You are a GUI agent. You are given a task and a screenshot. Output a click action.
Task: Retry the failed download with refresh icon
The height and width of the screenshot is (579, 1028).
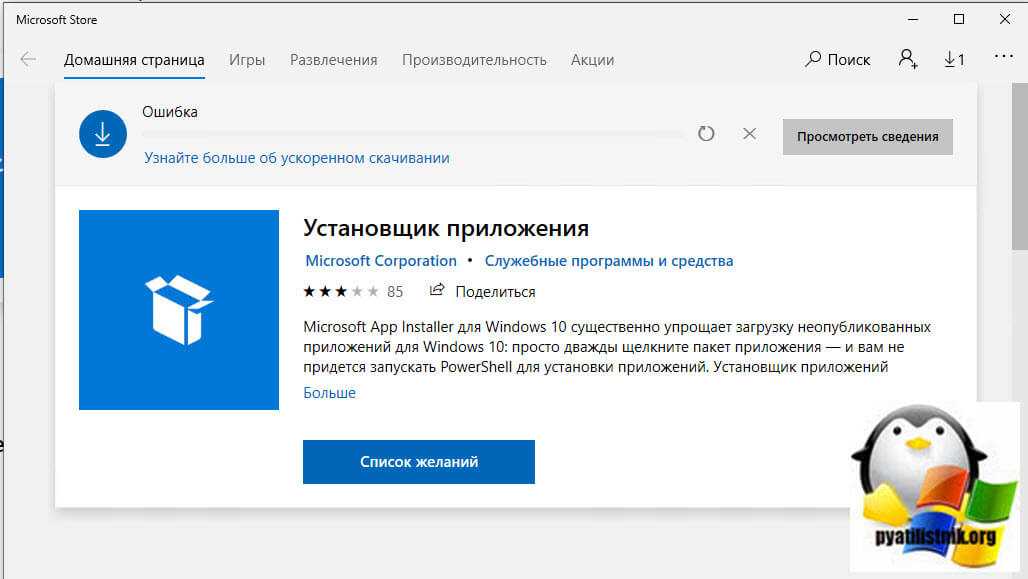pos(706,133)
